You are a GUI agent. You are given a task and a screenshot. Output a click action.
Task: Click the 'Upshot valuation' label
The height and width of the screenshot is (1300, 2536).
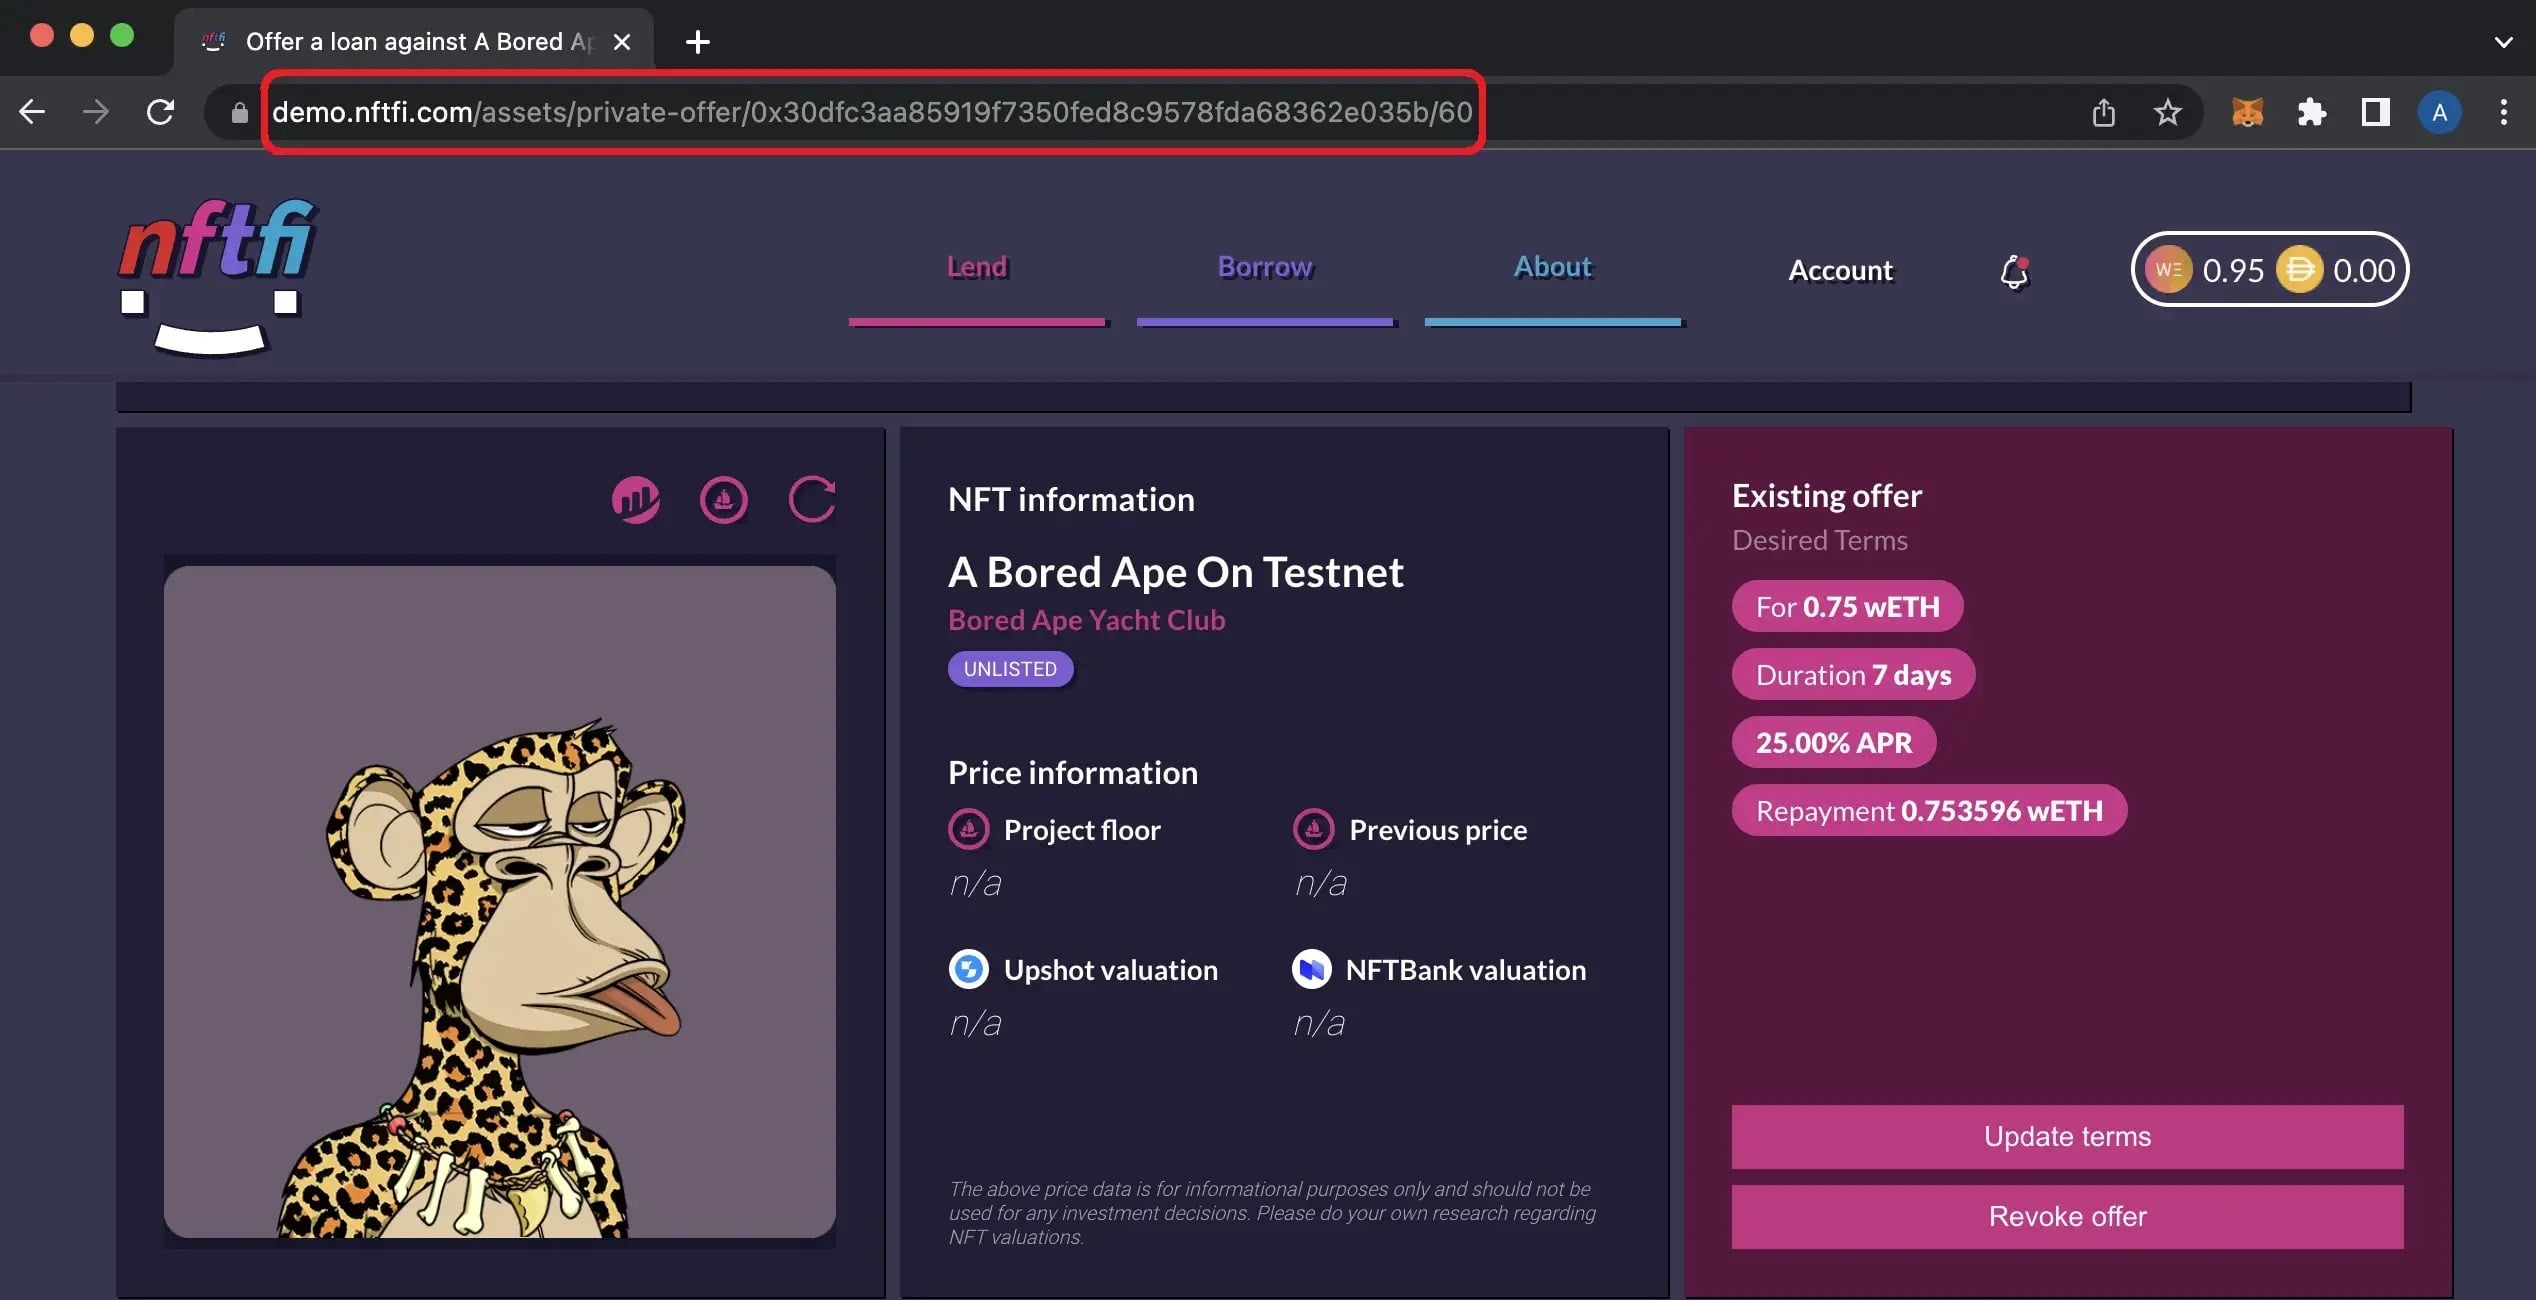(x=1110, y=970)
